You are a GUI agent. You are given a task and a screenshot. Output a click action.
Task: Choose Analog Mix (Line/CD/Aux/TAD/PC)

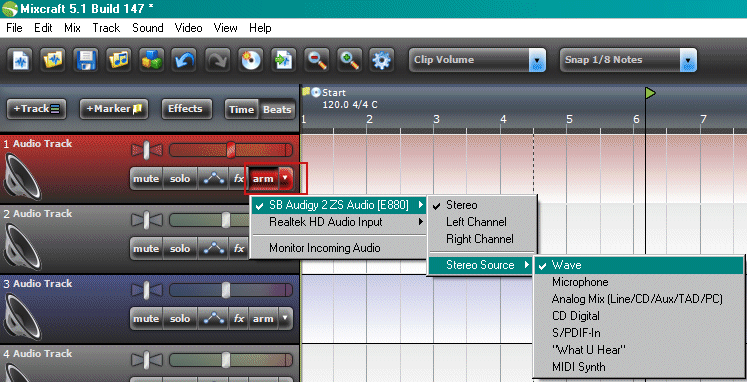638,299
